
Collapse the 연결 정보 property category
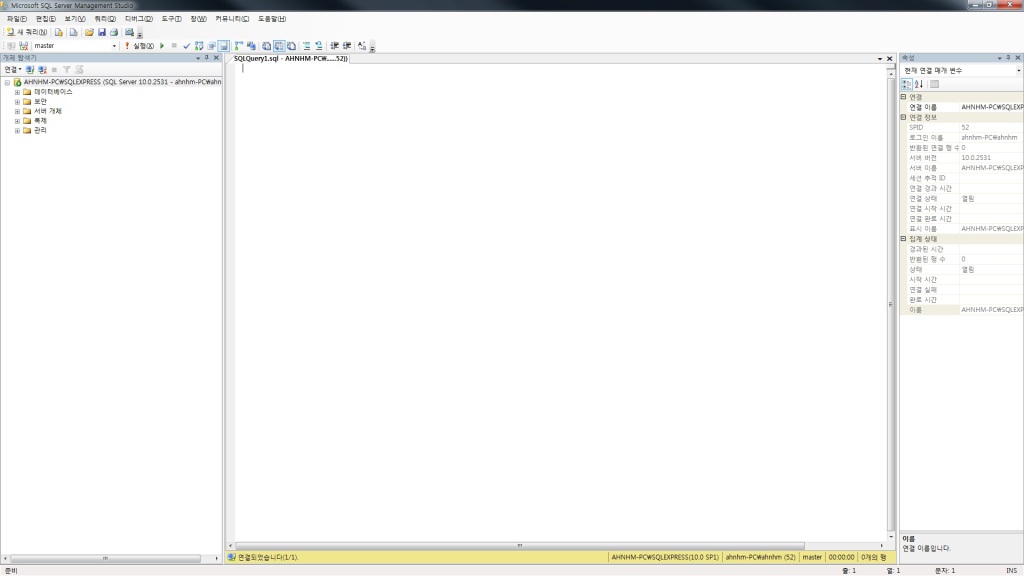[904, 118]
